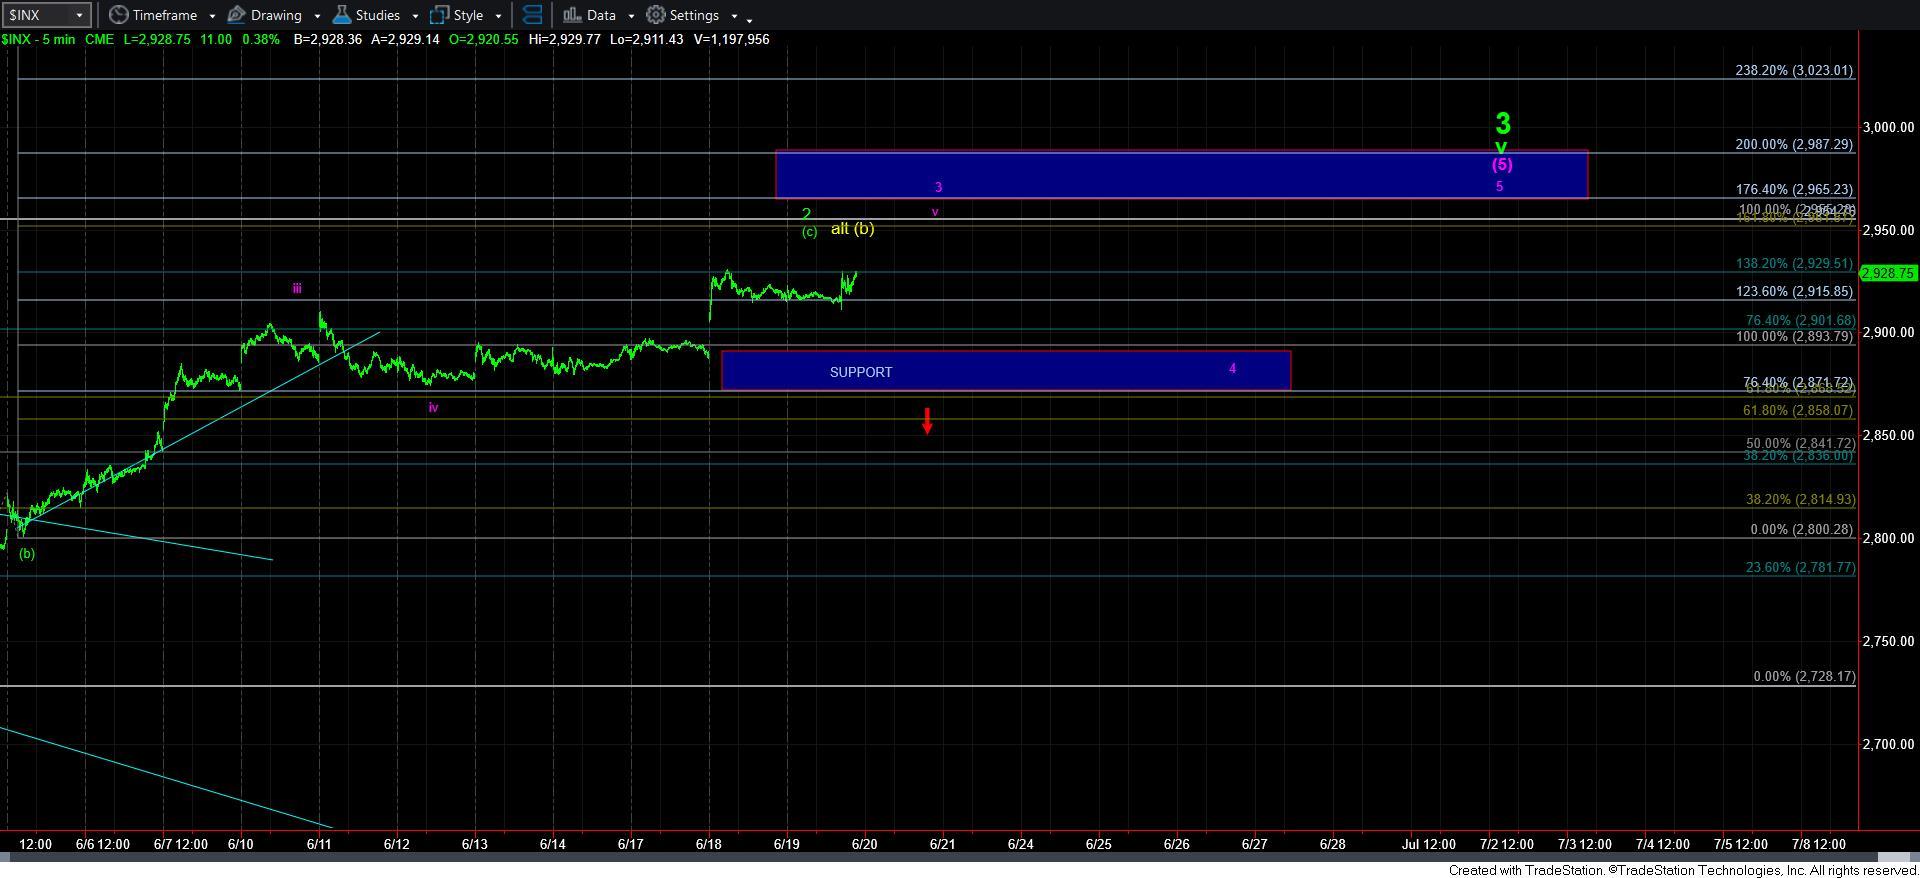Click the blue stacked panels icon
Screen dimensions: 1920x878
[533, 15]
